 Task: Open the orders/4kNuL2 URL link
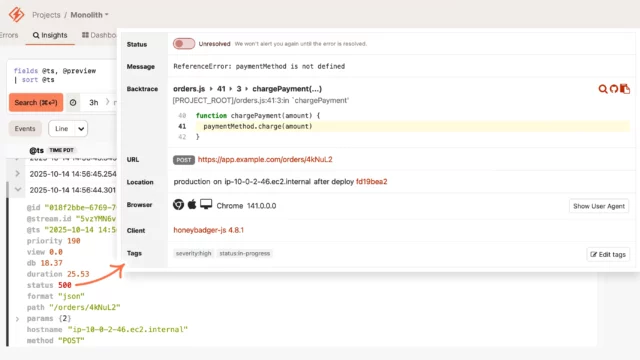click(x=265, y=160)
